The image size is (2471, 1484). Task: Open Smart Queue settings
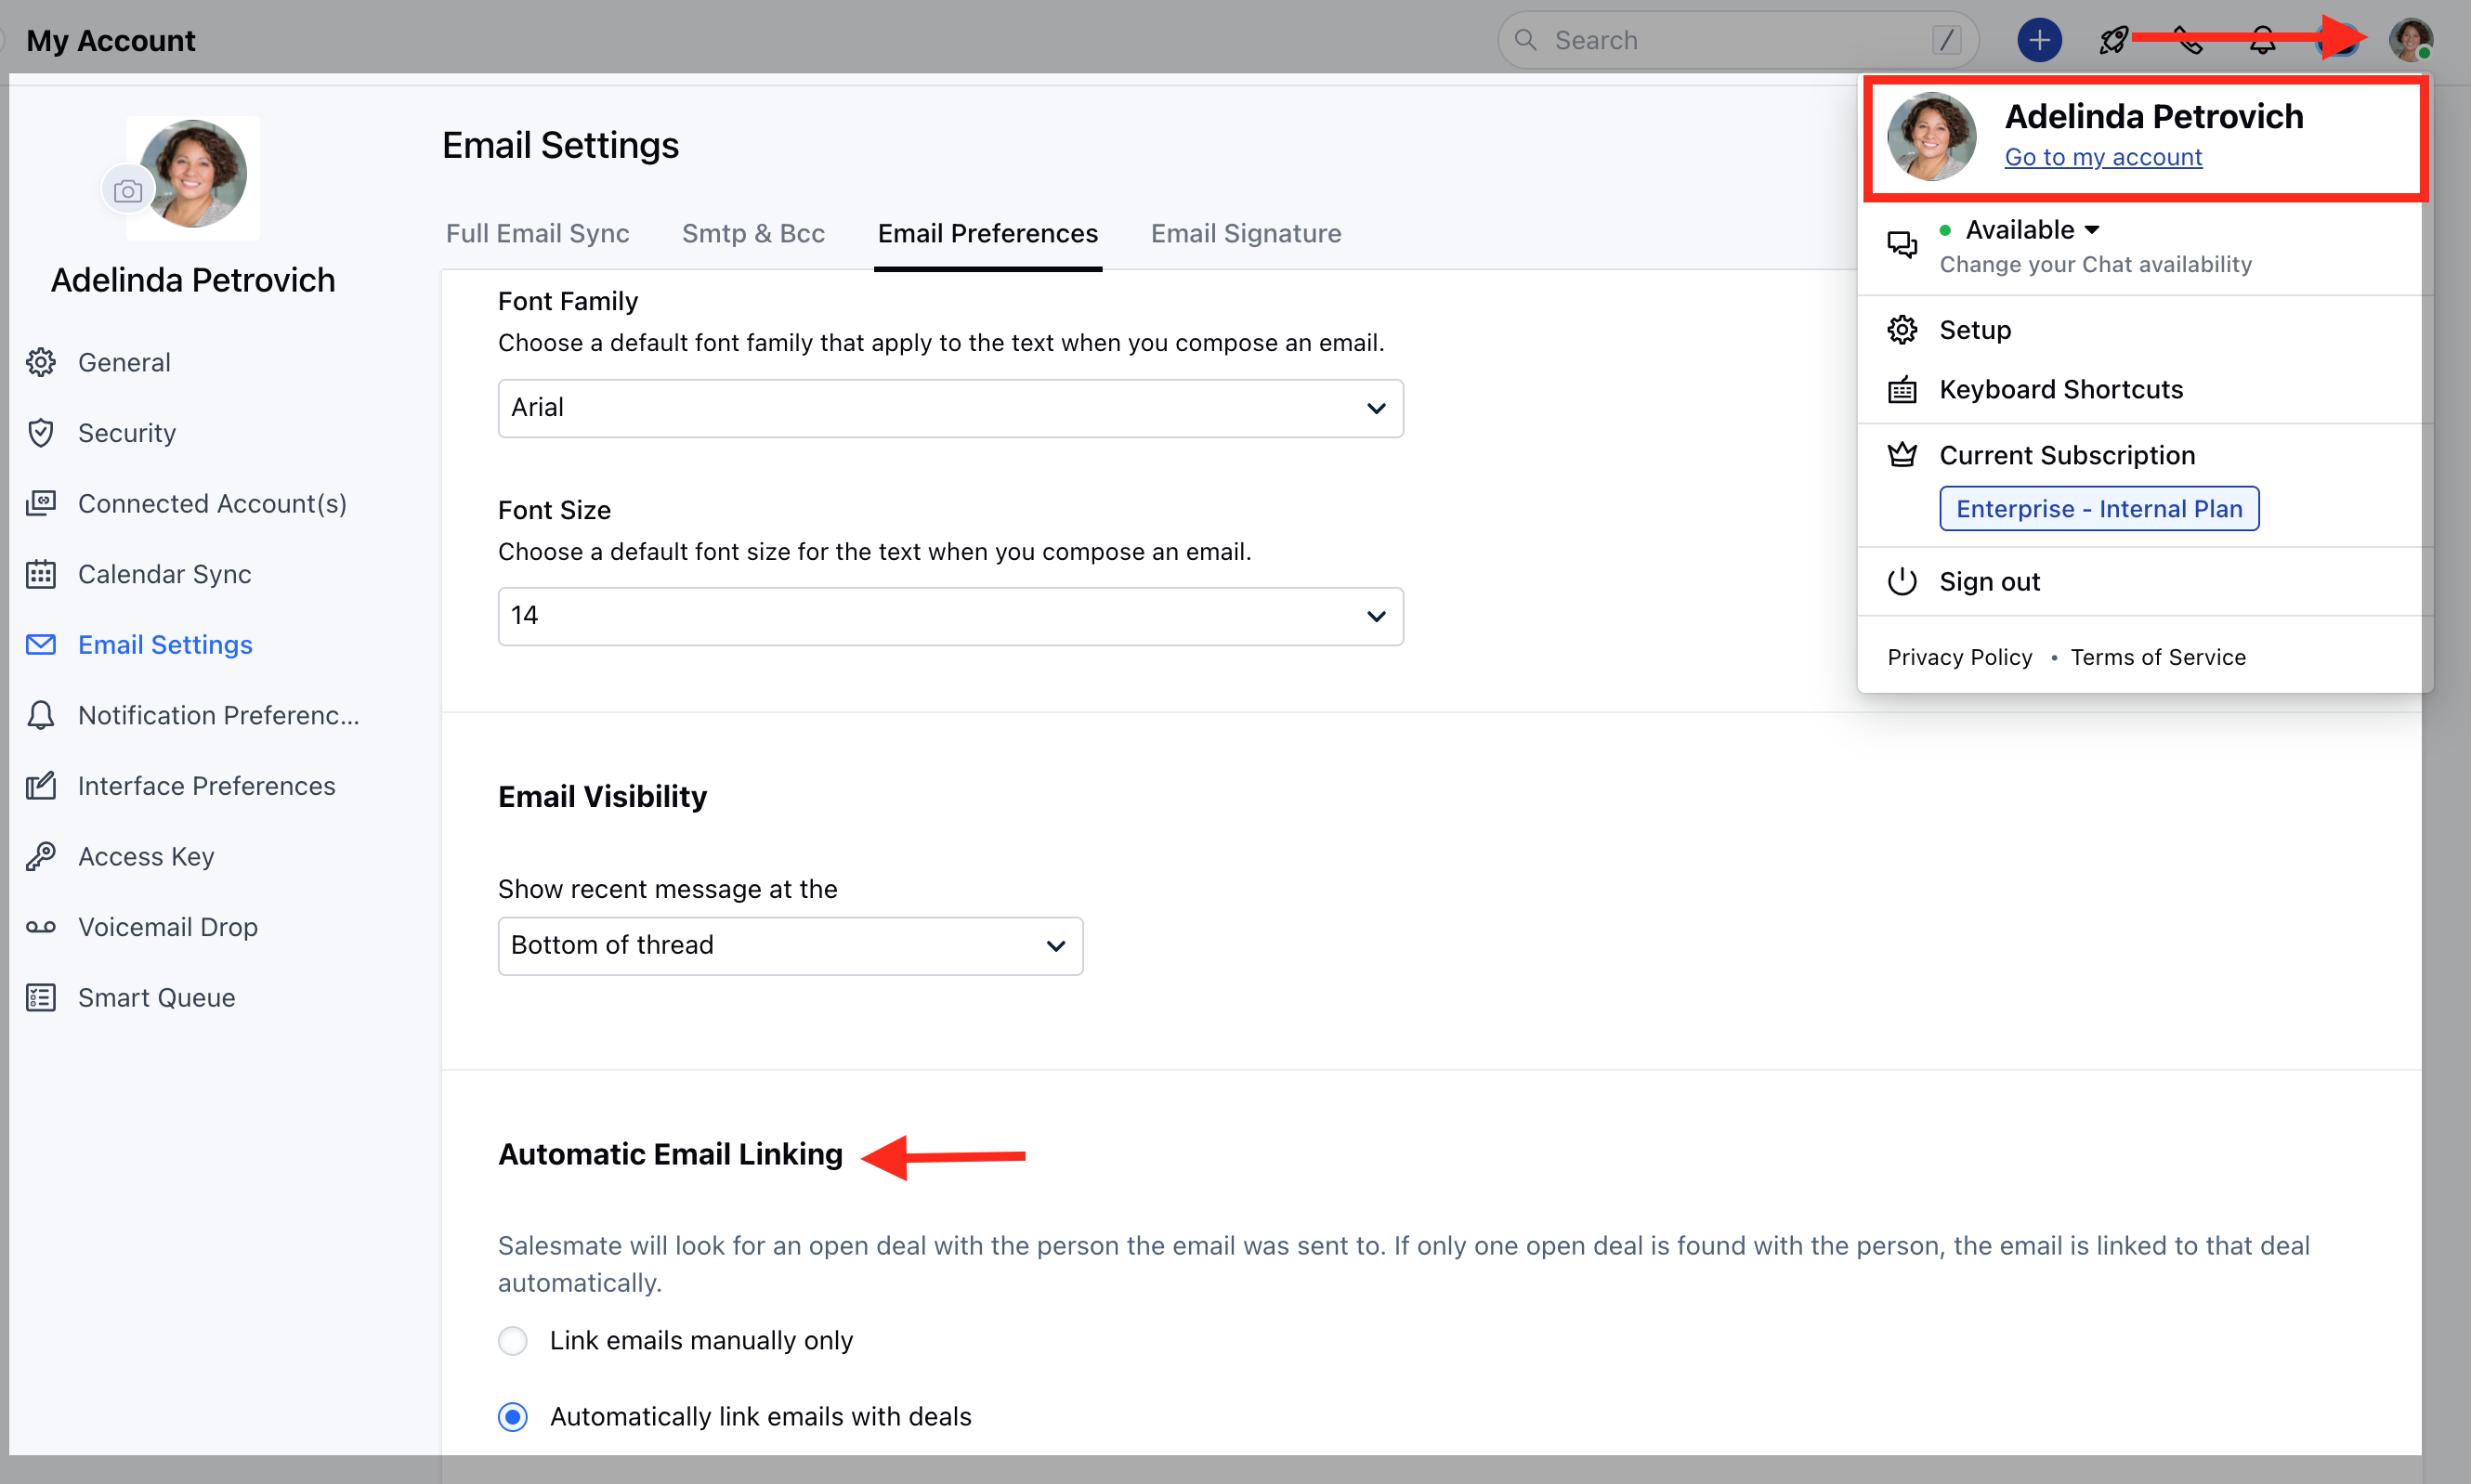[x=156, y=997]
